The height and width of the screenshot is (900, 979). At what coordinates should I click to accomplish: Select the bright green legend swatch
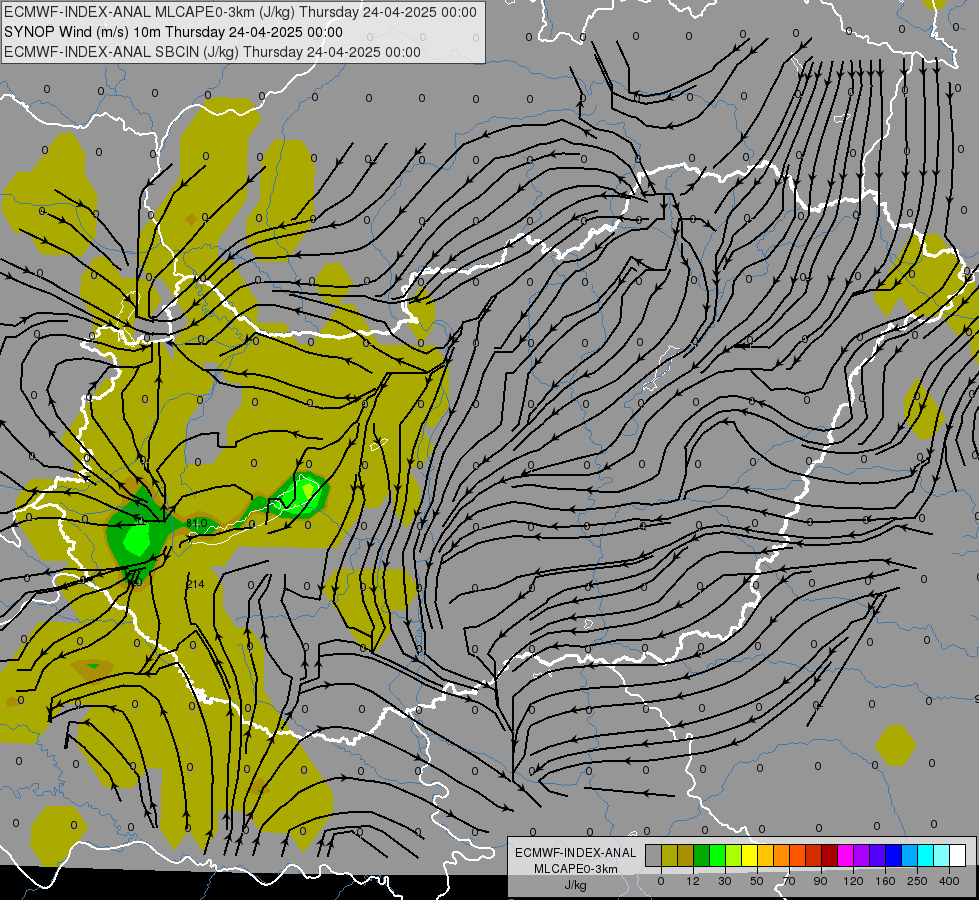pyautogui.click(x=717, y=855)
